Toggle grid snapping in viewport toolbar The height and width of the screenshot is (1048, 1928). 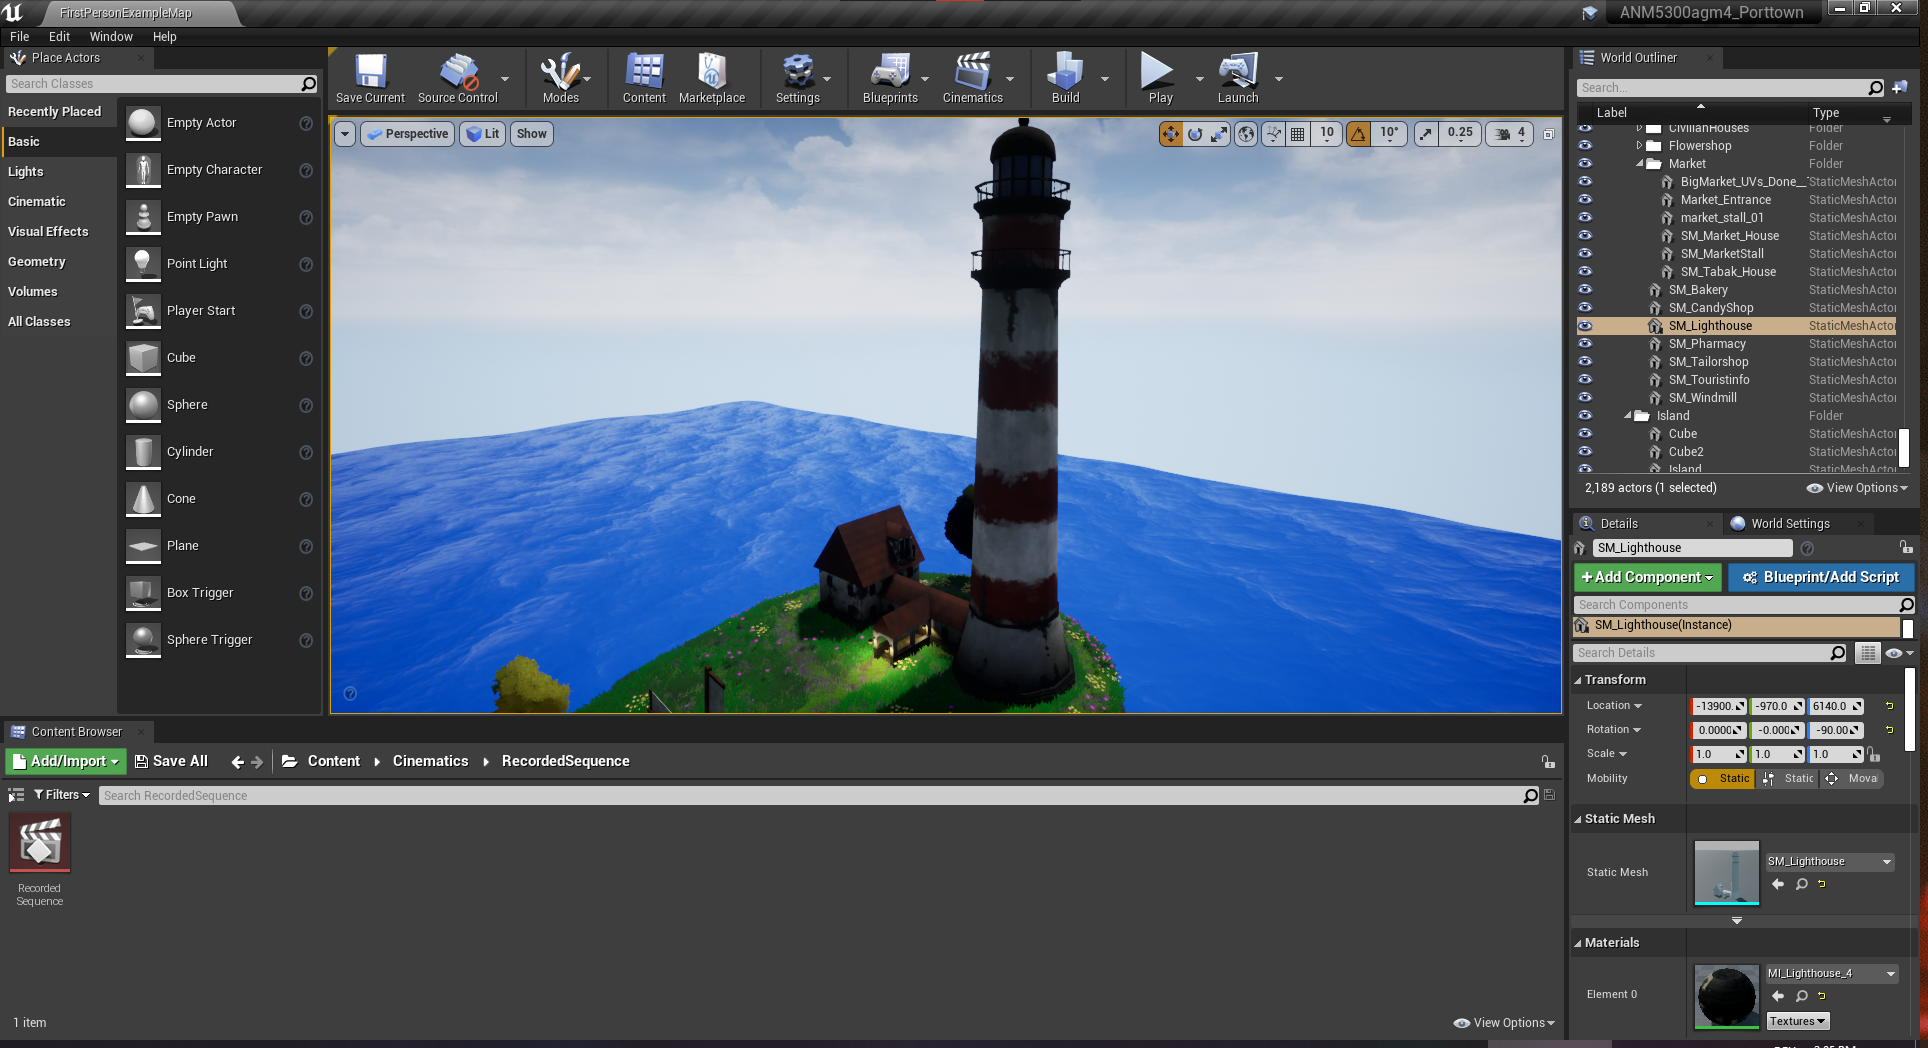pos(1298,134)
